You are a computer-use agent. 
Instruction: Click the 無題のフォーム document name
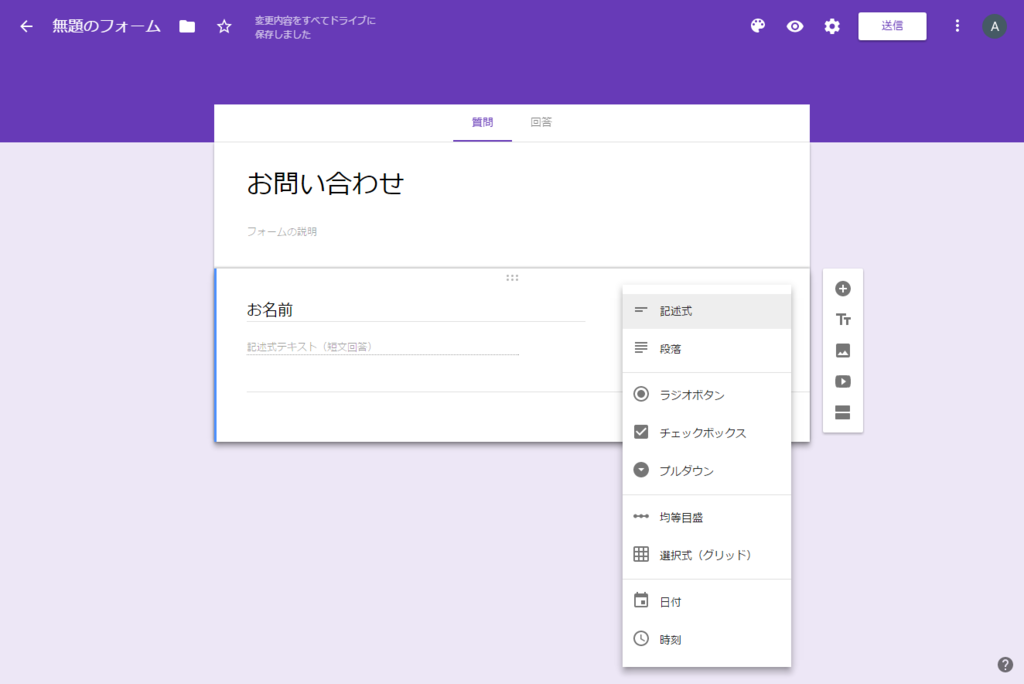tap(106, 26)
